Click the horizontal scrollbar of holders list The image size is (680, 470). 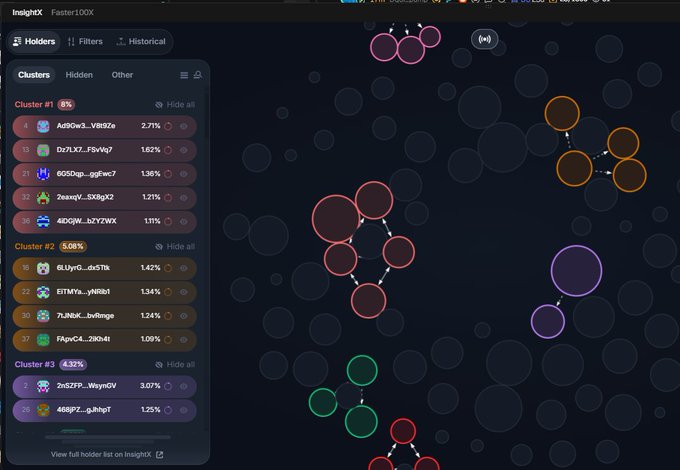click(108, 437)
